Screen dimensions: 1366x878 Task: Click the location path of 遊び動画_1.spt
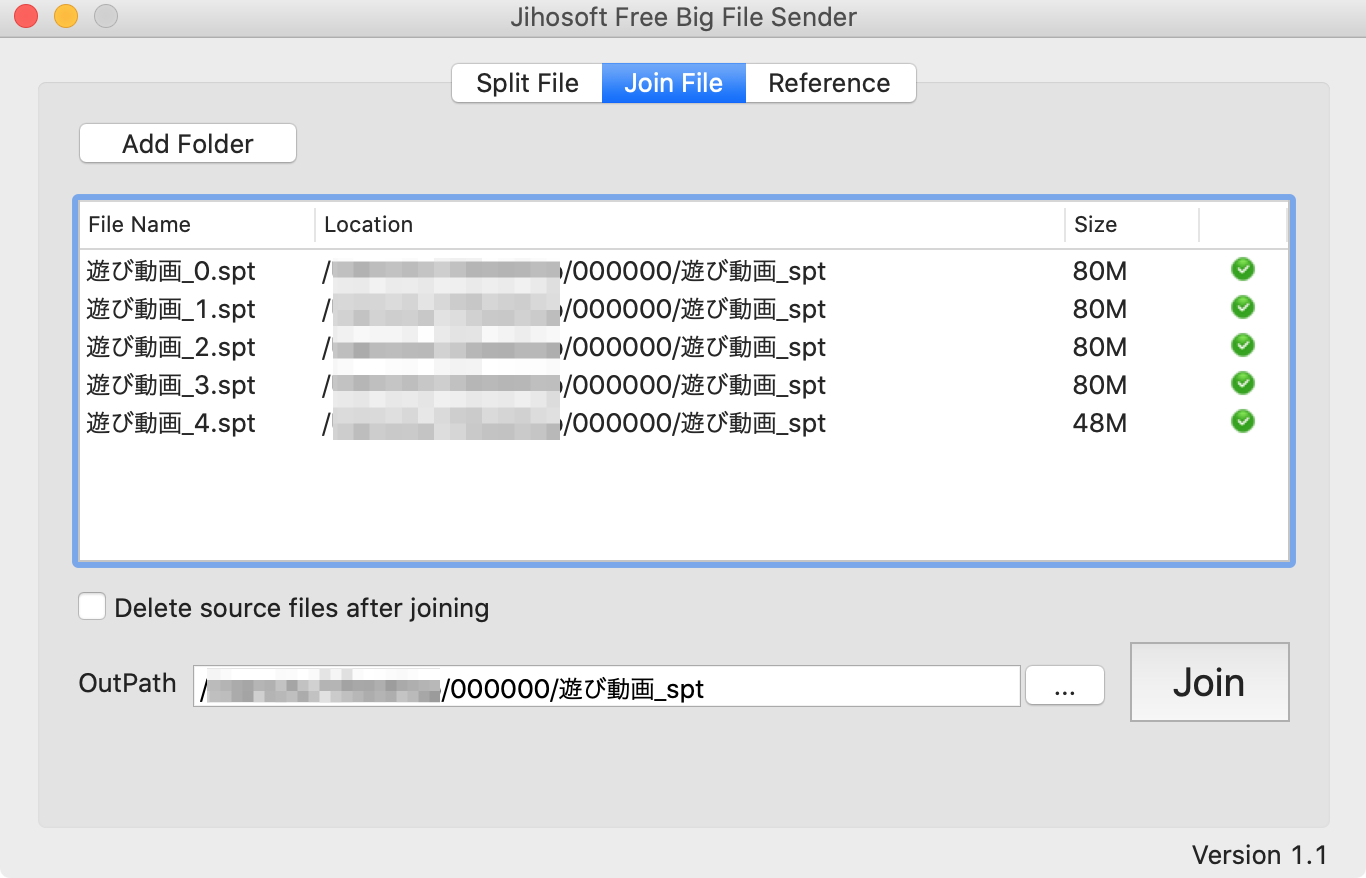574,309
